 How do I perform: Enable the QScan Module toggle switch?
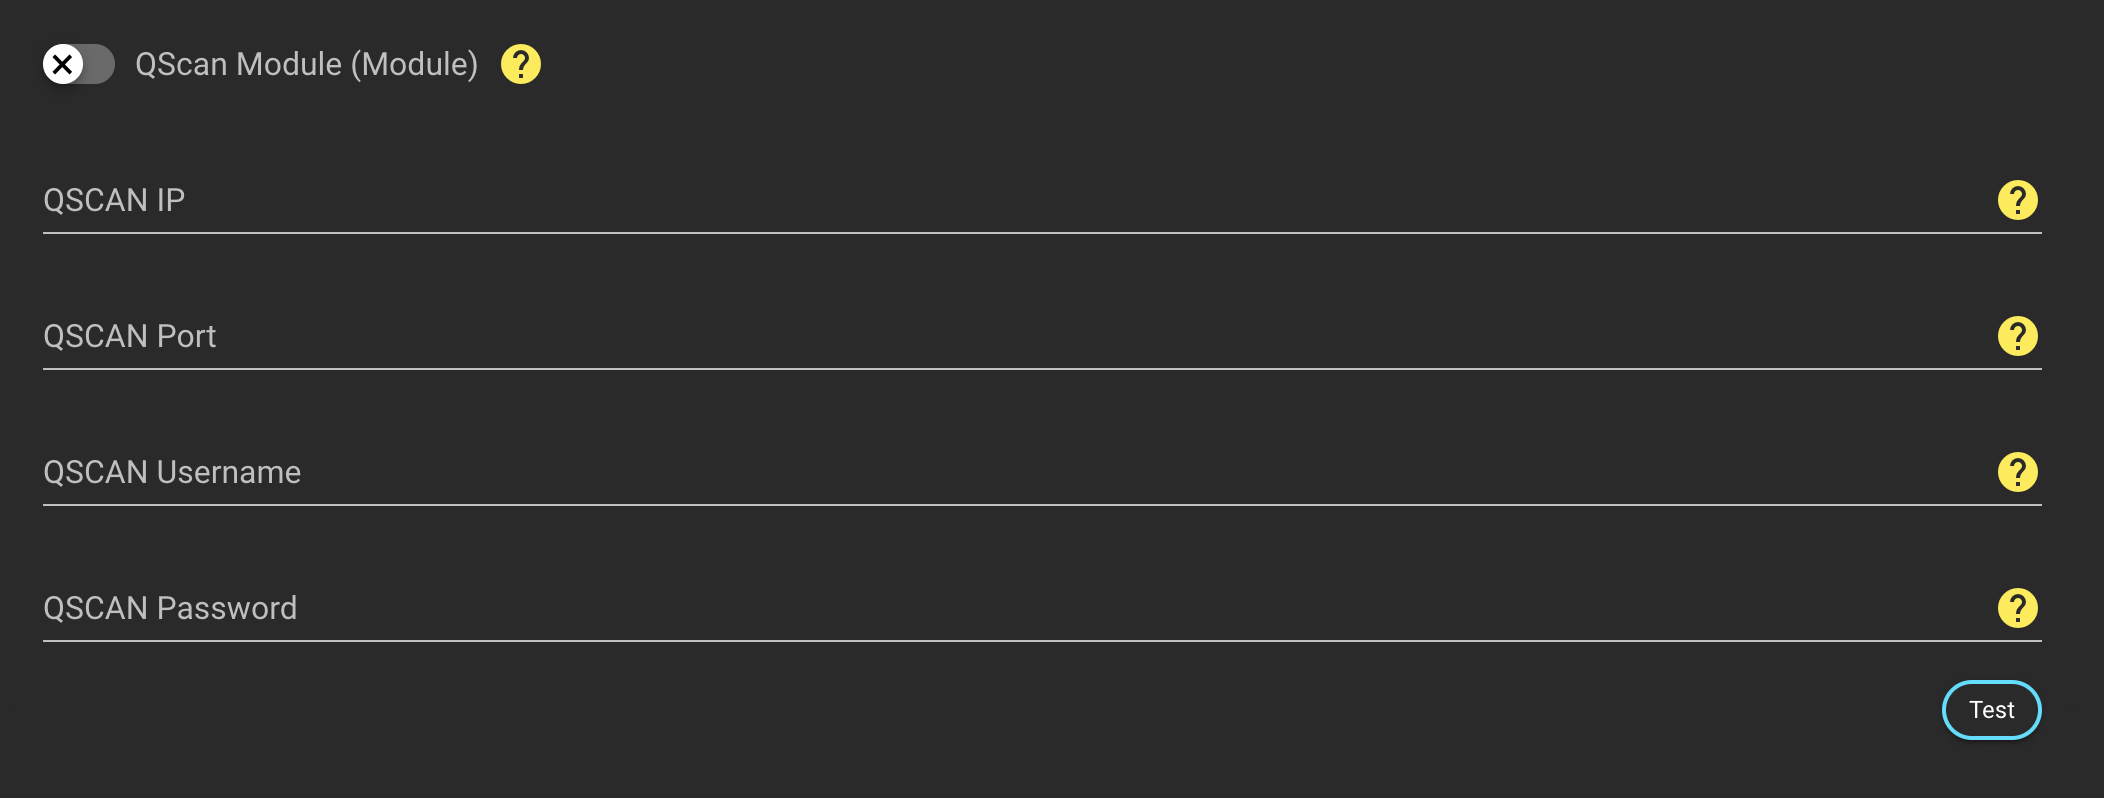[x=78, y=65]
